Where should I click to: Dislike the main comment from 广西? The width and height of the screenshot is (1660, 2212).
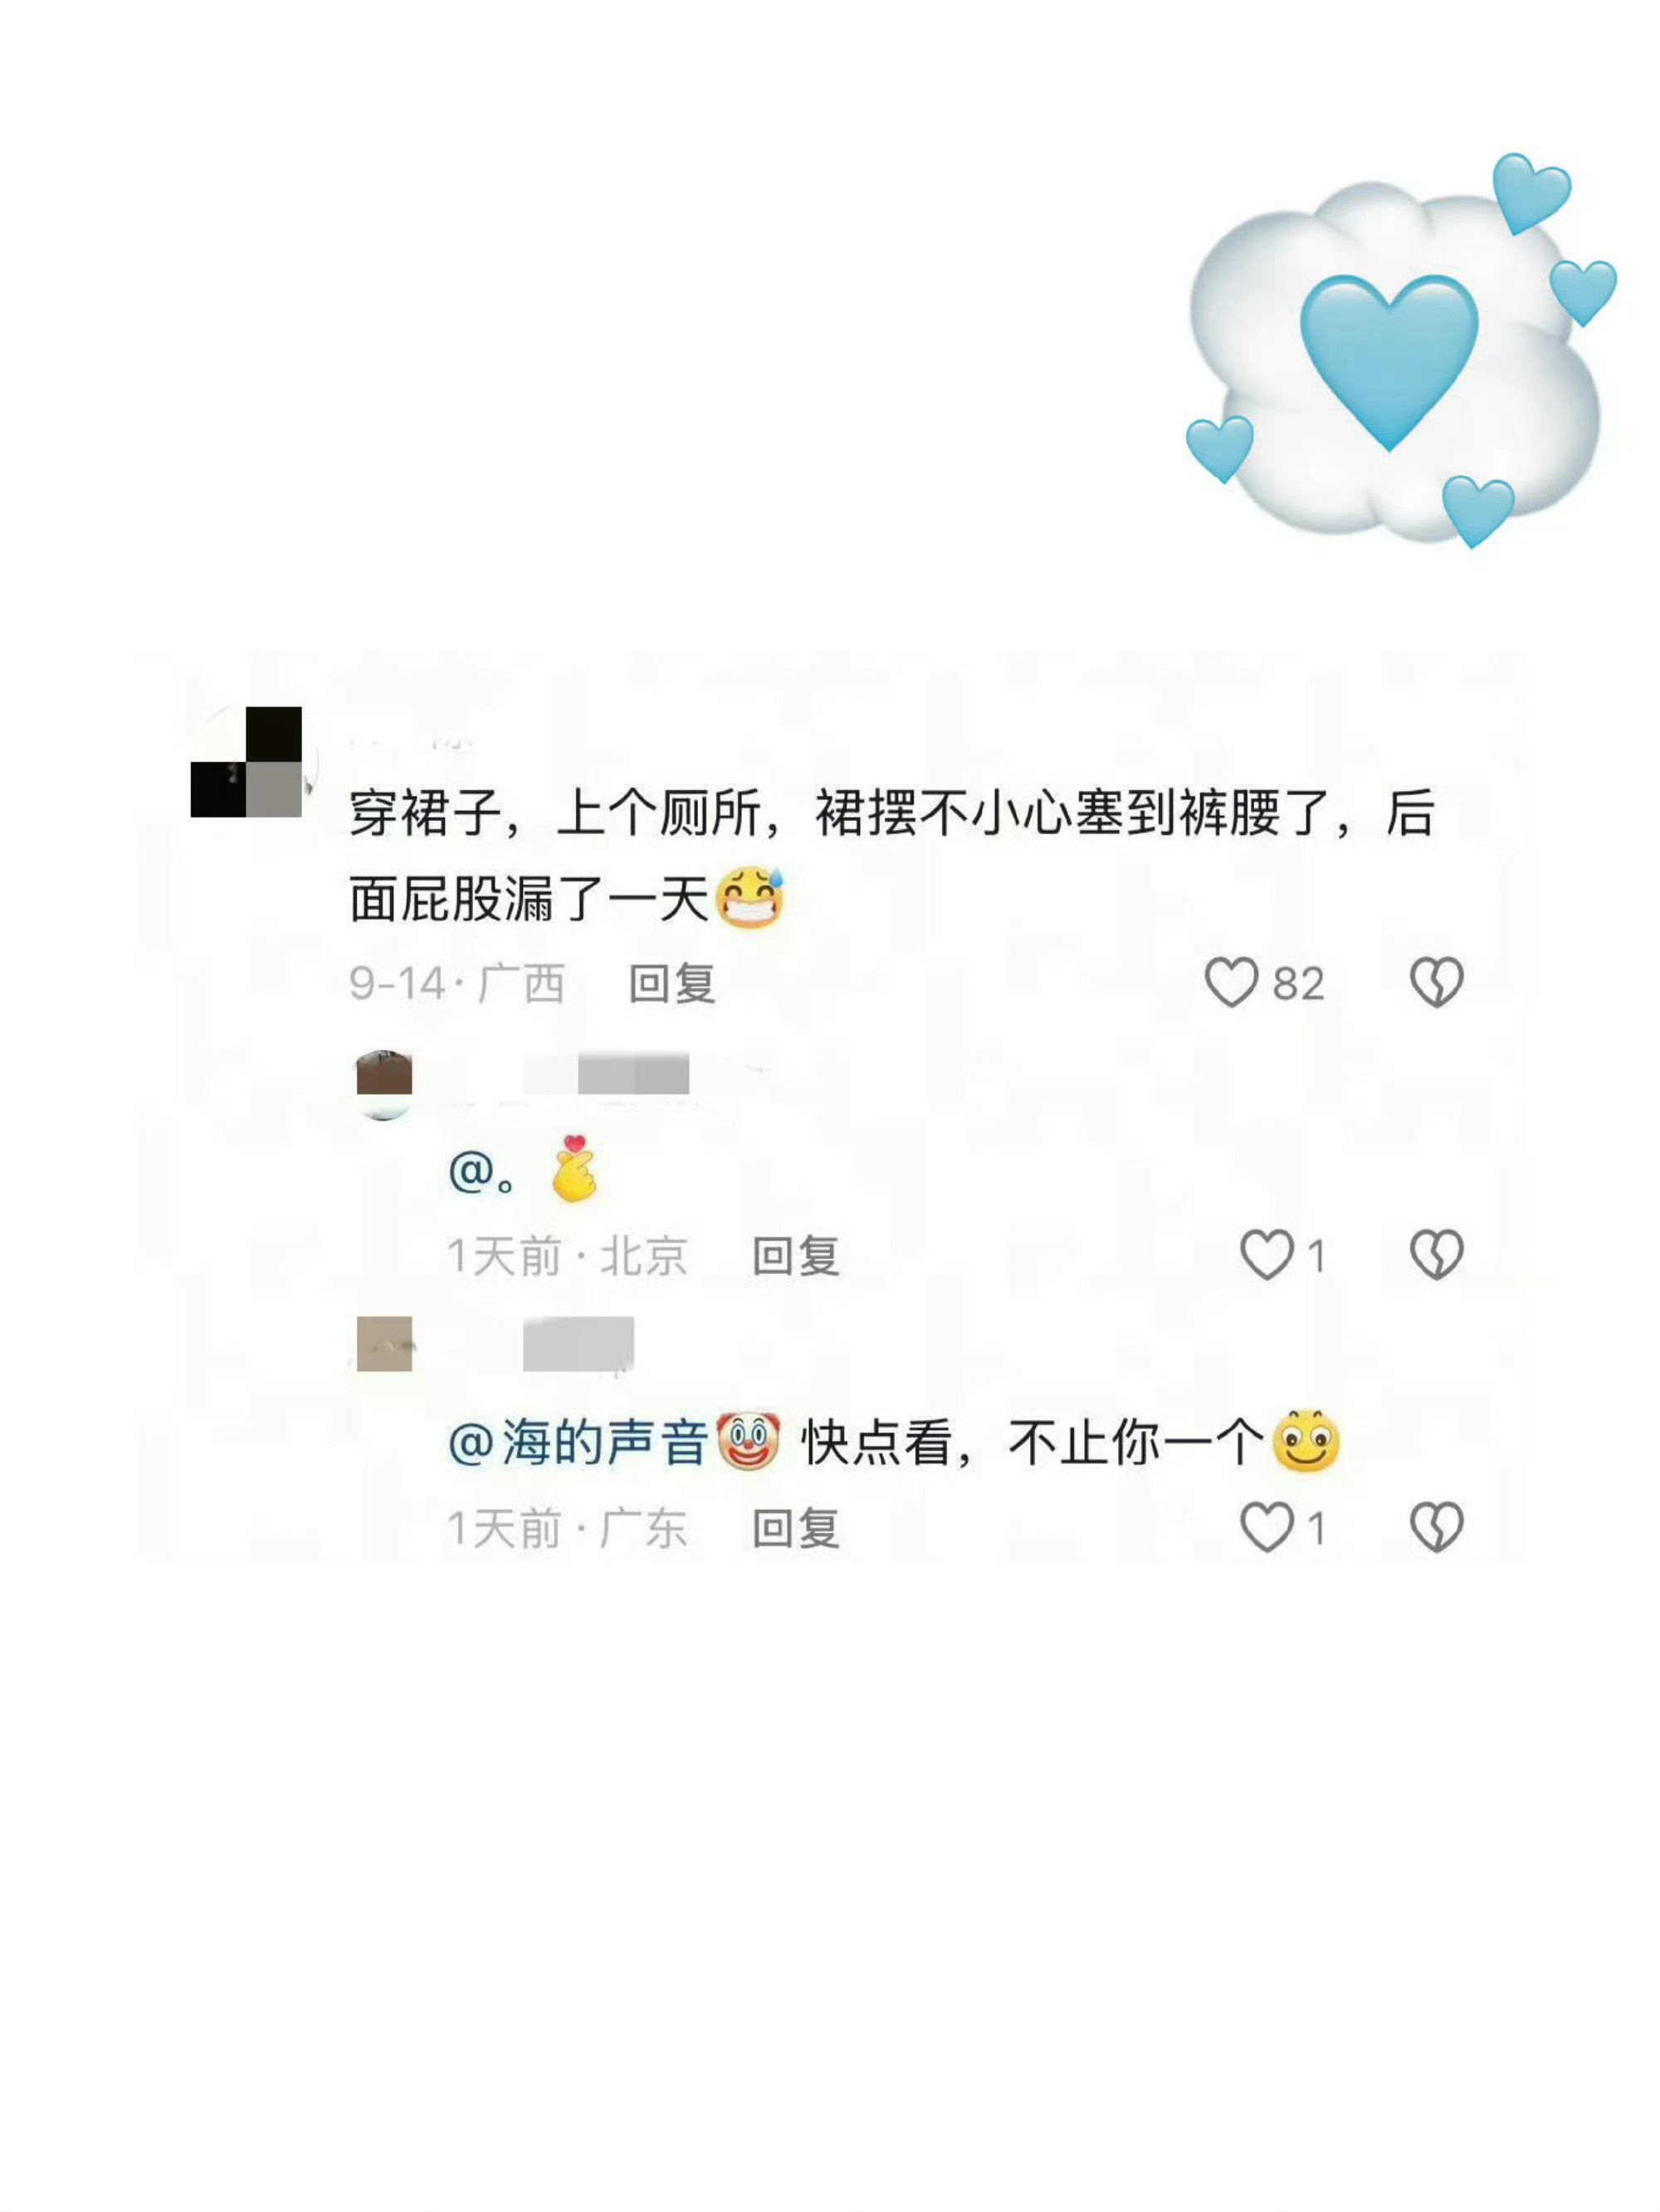(x=1436, y=982)
